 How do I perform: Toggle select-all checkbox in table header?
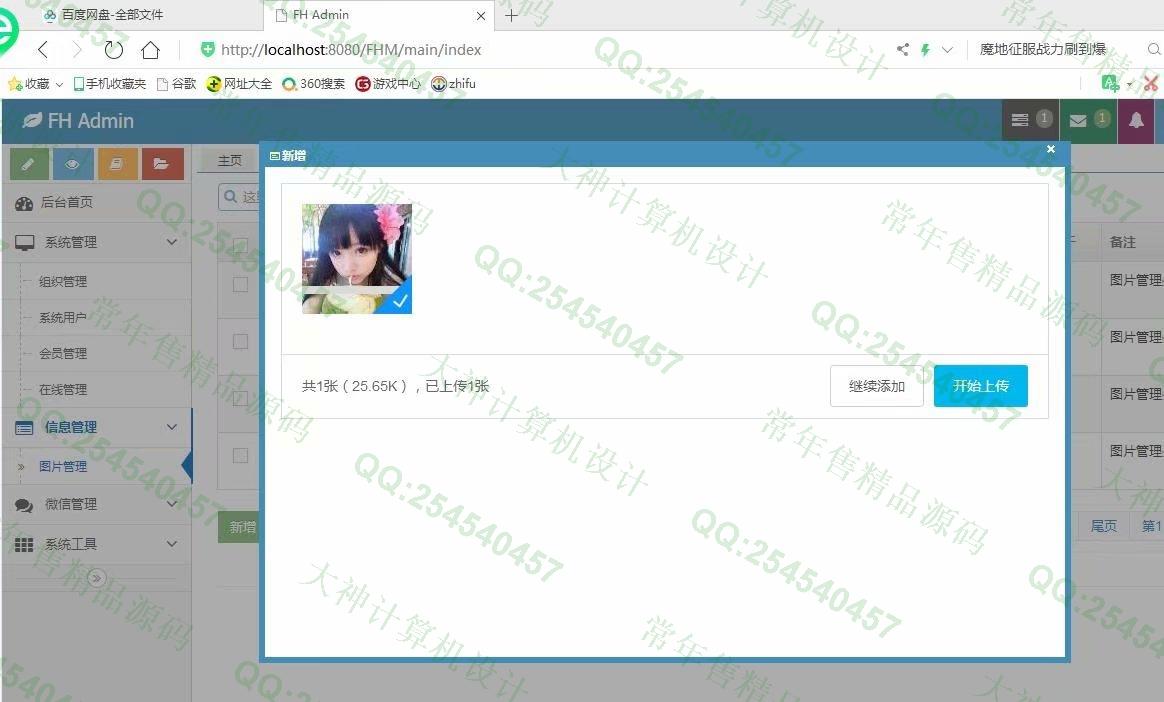pyautogui.click(x=241, y=246)
